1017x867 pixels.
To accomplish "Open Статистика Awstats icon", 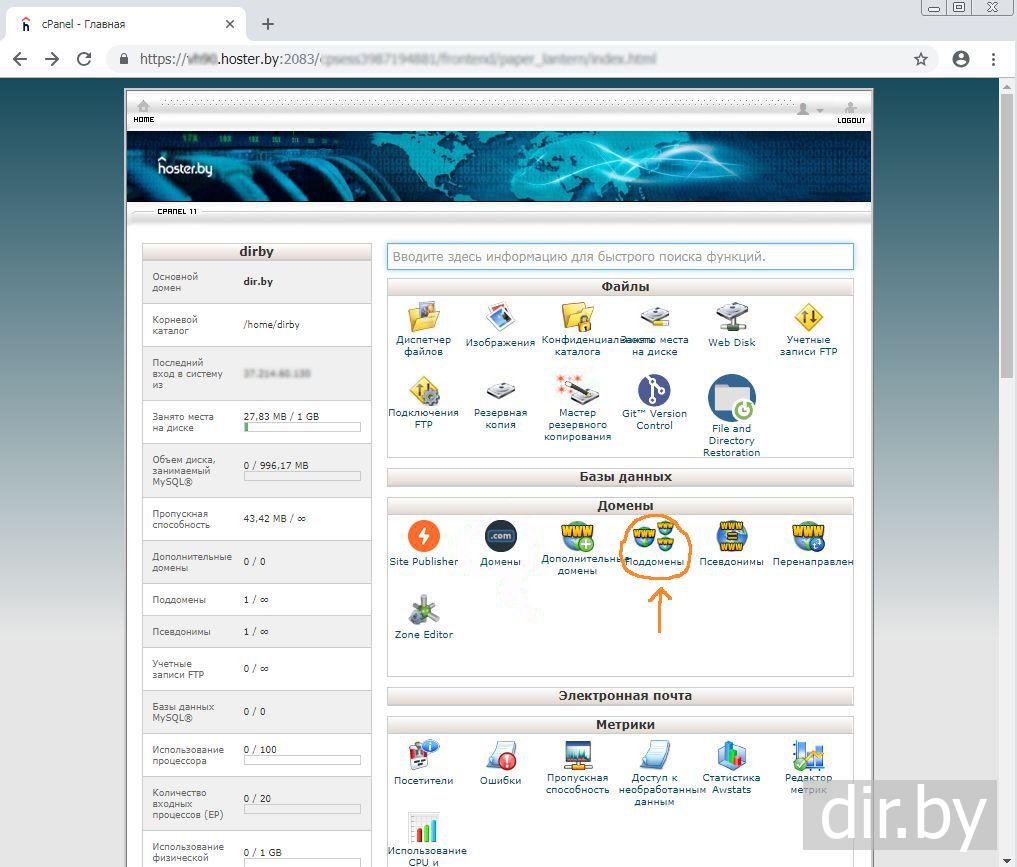I will [x=732, y=755].
